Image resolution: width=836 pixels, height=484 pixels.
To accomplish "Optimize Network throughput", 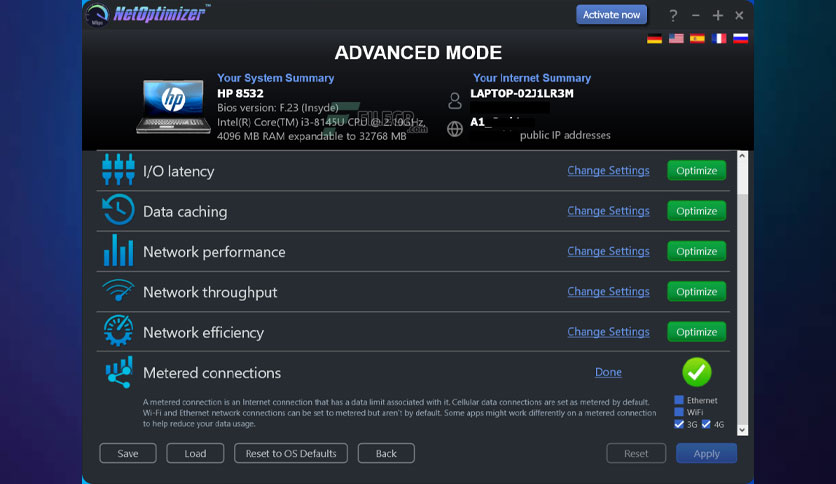I will [696, 292].
